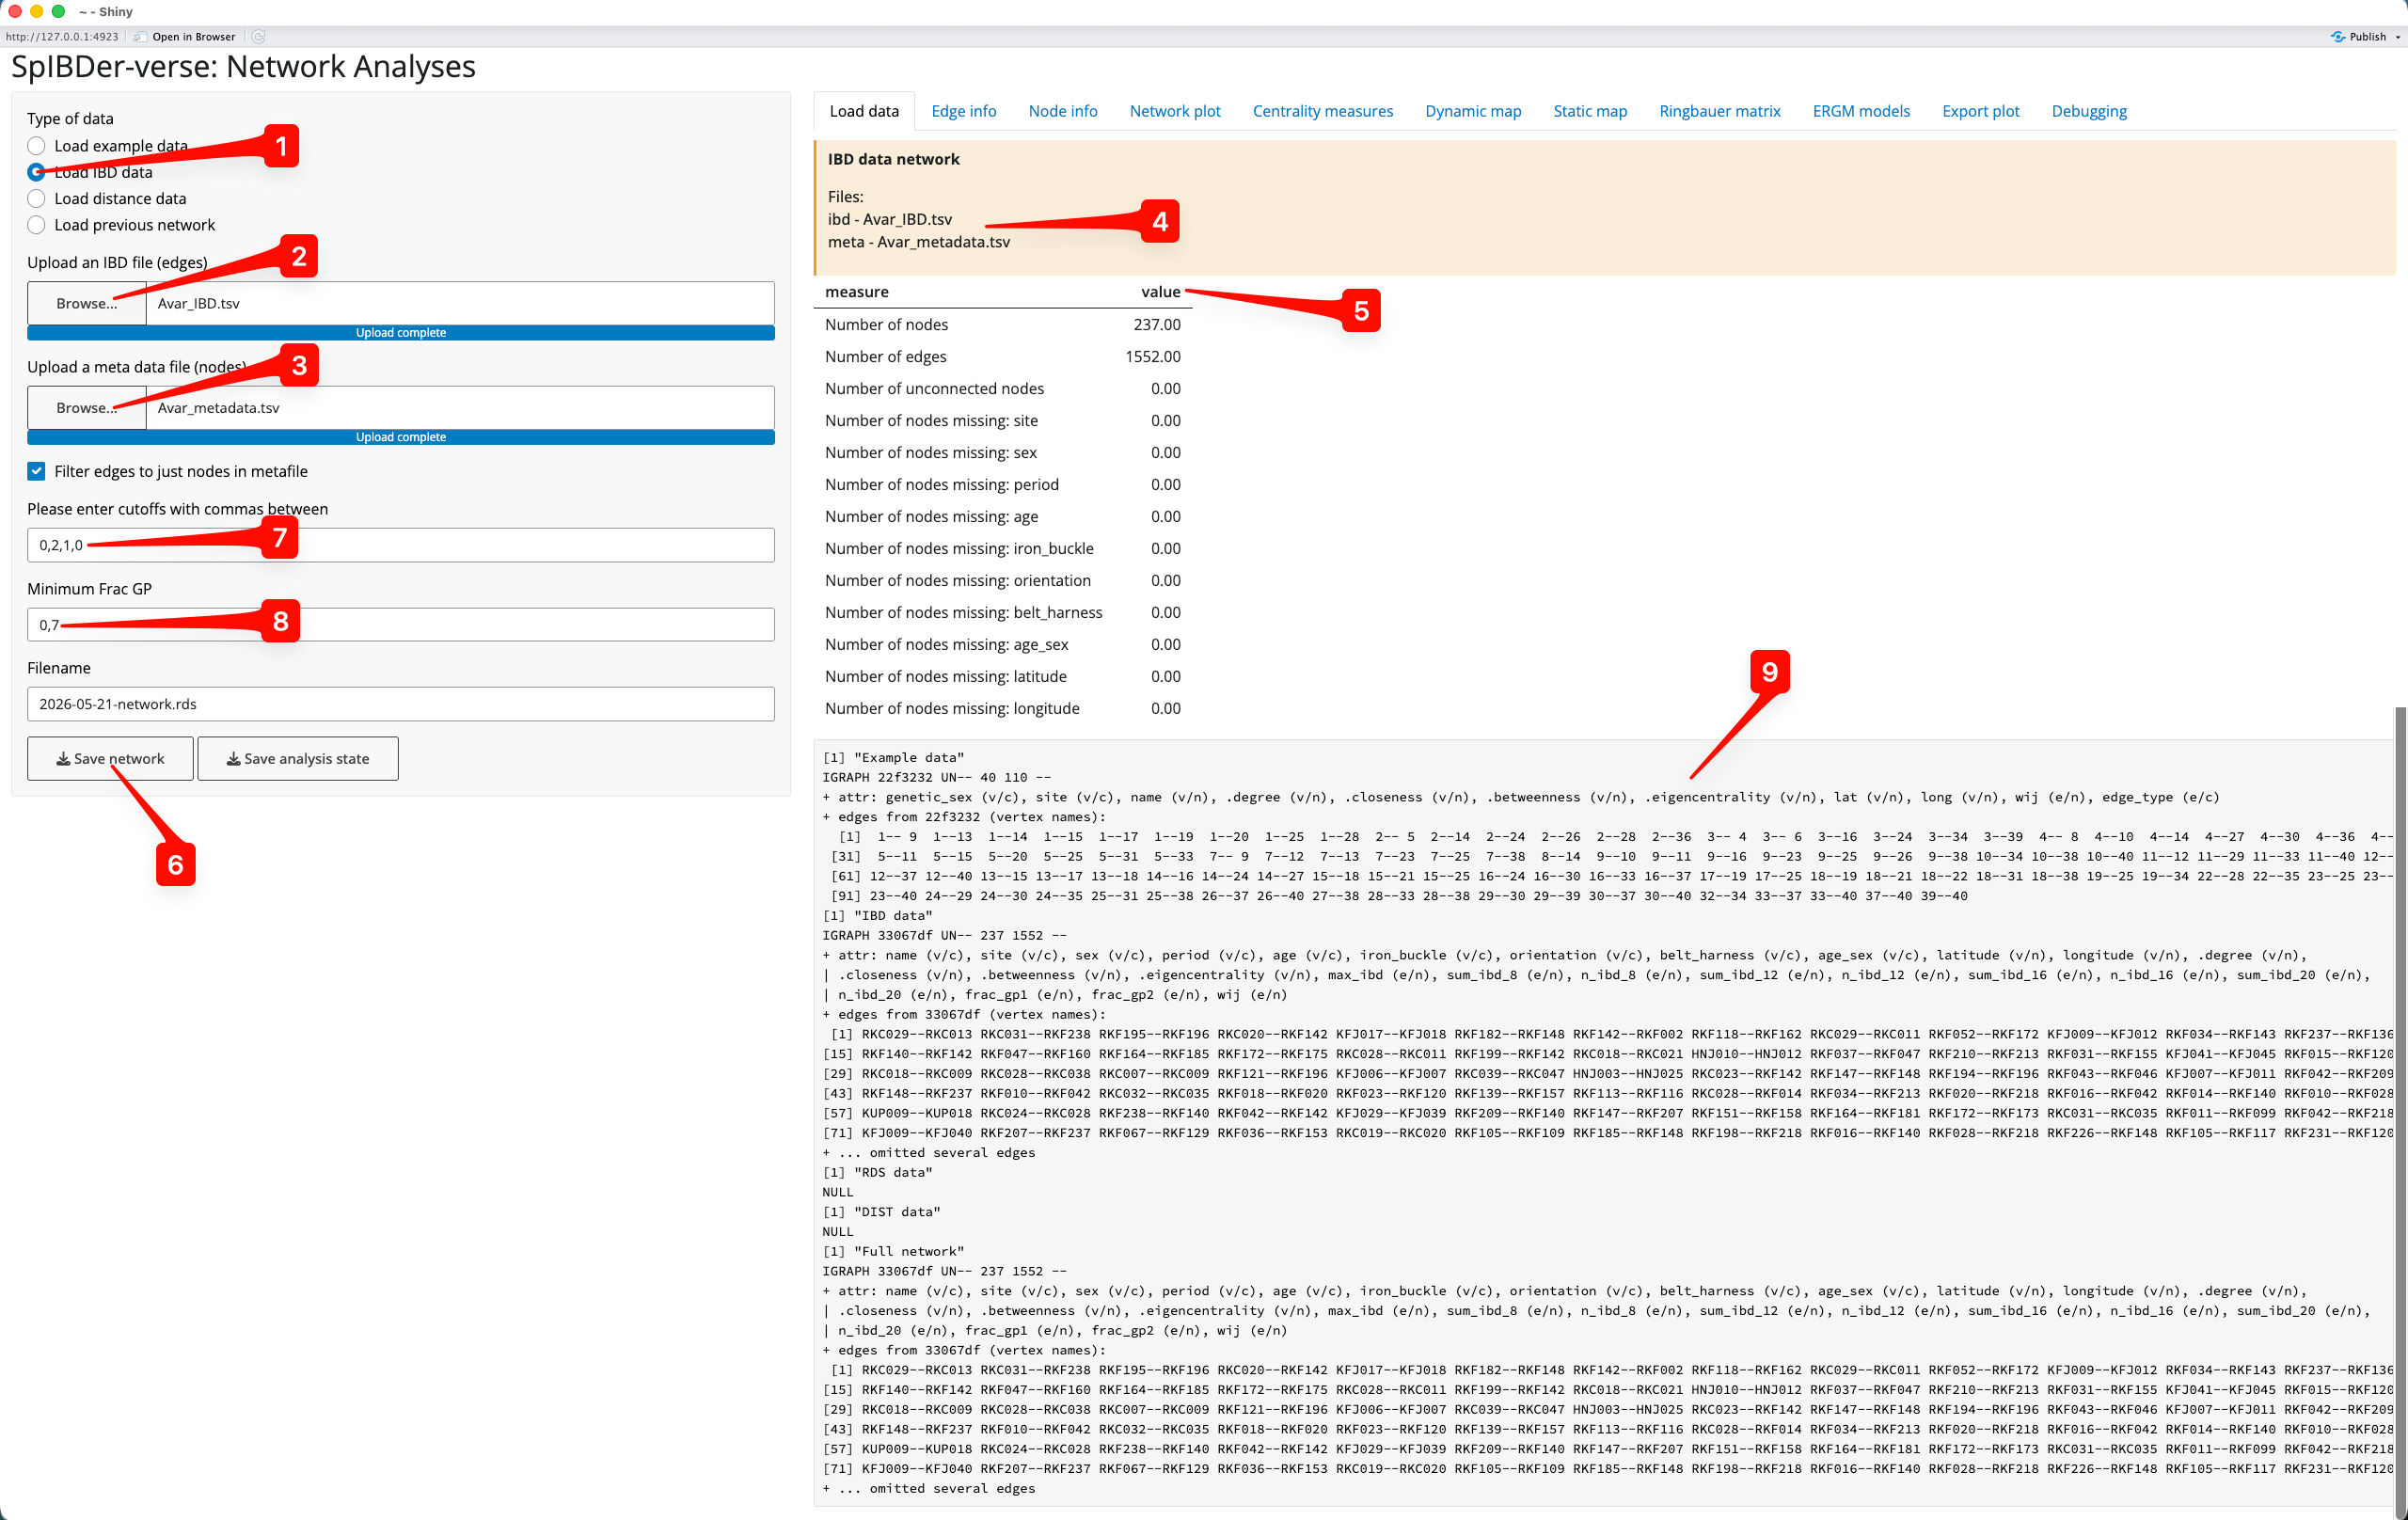Click the reload icon next to Open in Browser
This screenshot has width=2408, height=1520.
258,37
